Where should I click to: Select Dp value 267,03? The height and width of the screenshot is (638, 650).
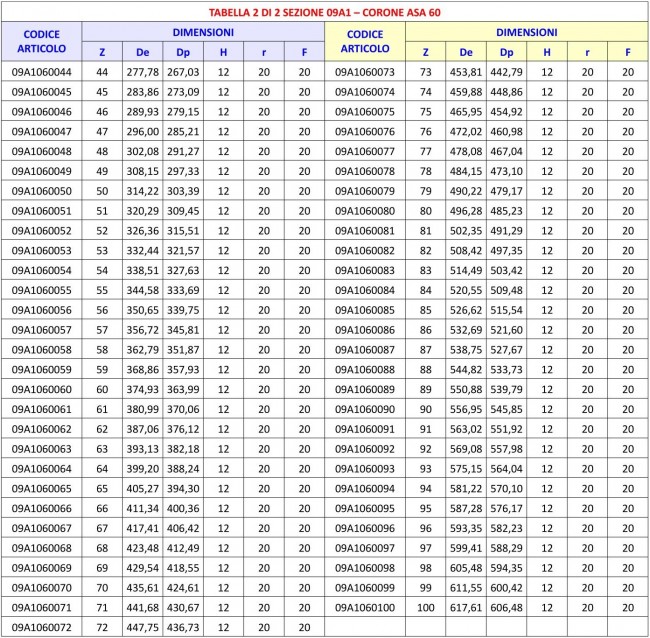point(183,72)
